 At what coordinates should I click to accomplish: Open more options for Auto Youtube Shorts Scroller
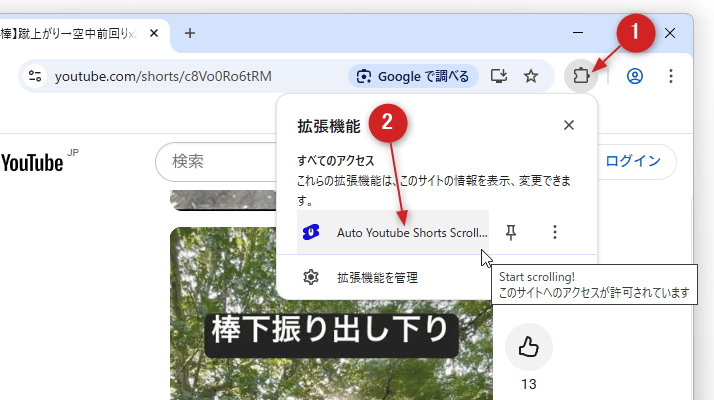(555, 232)
